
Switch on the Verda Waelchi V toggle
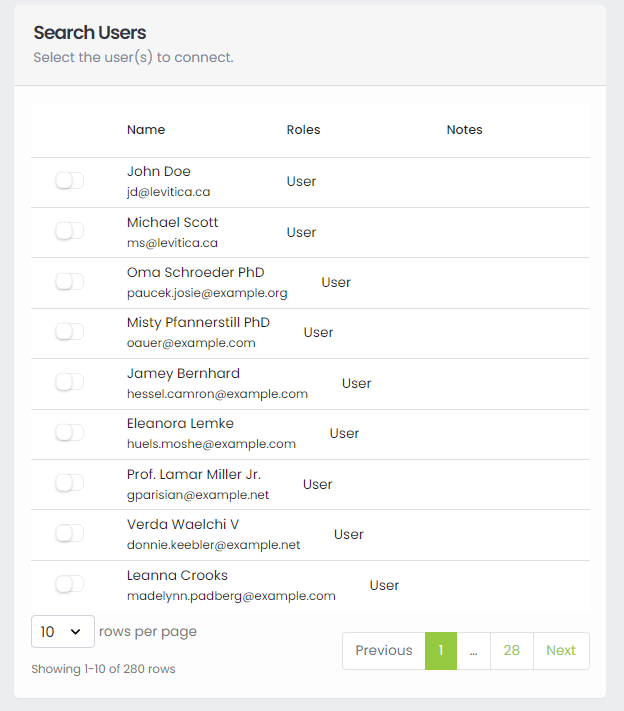[69, 534]
